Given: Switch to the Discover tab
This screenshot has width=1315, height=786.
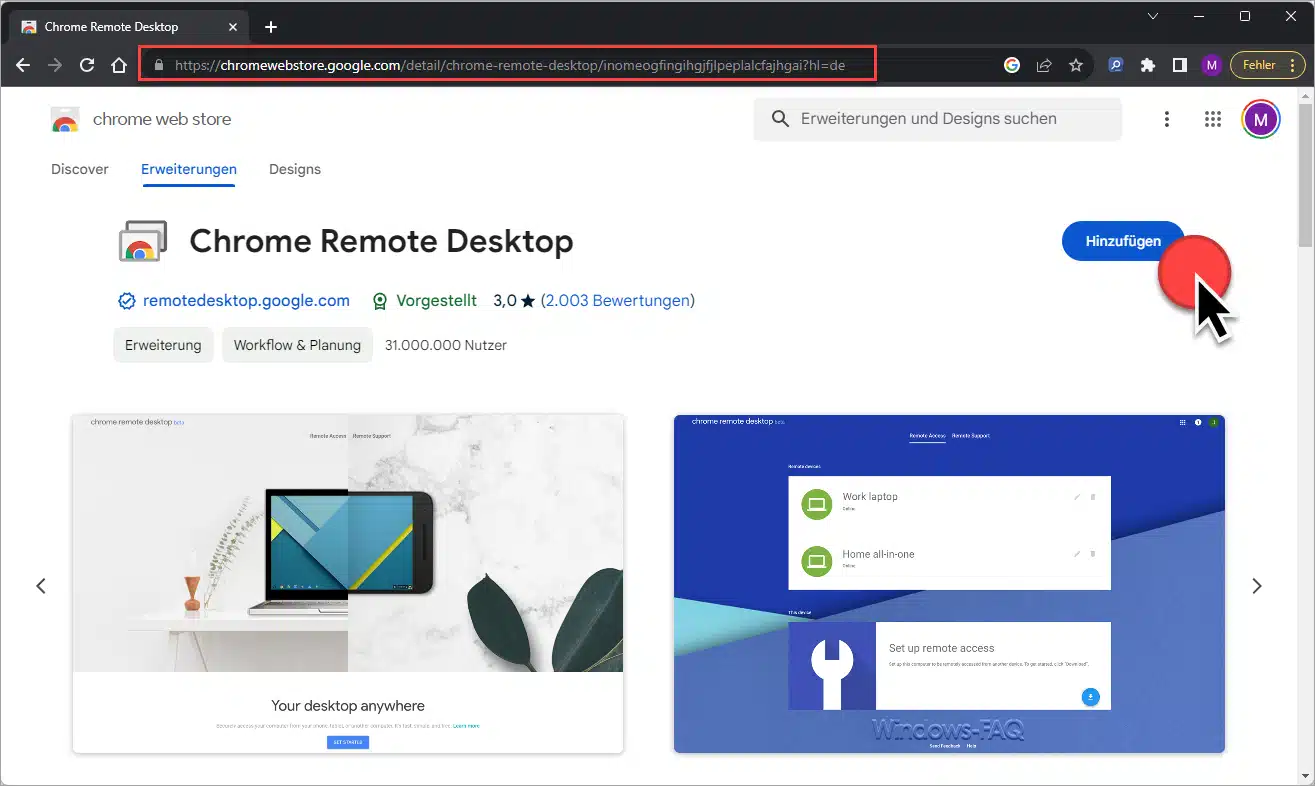Looking at the screenshot, I should [80, 169].
